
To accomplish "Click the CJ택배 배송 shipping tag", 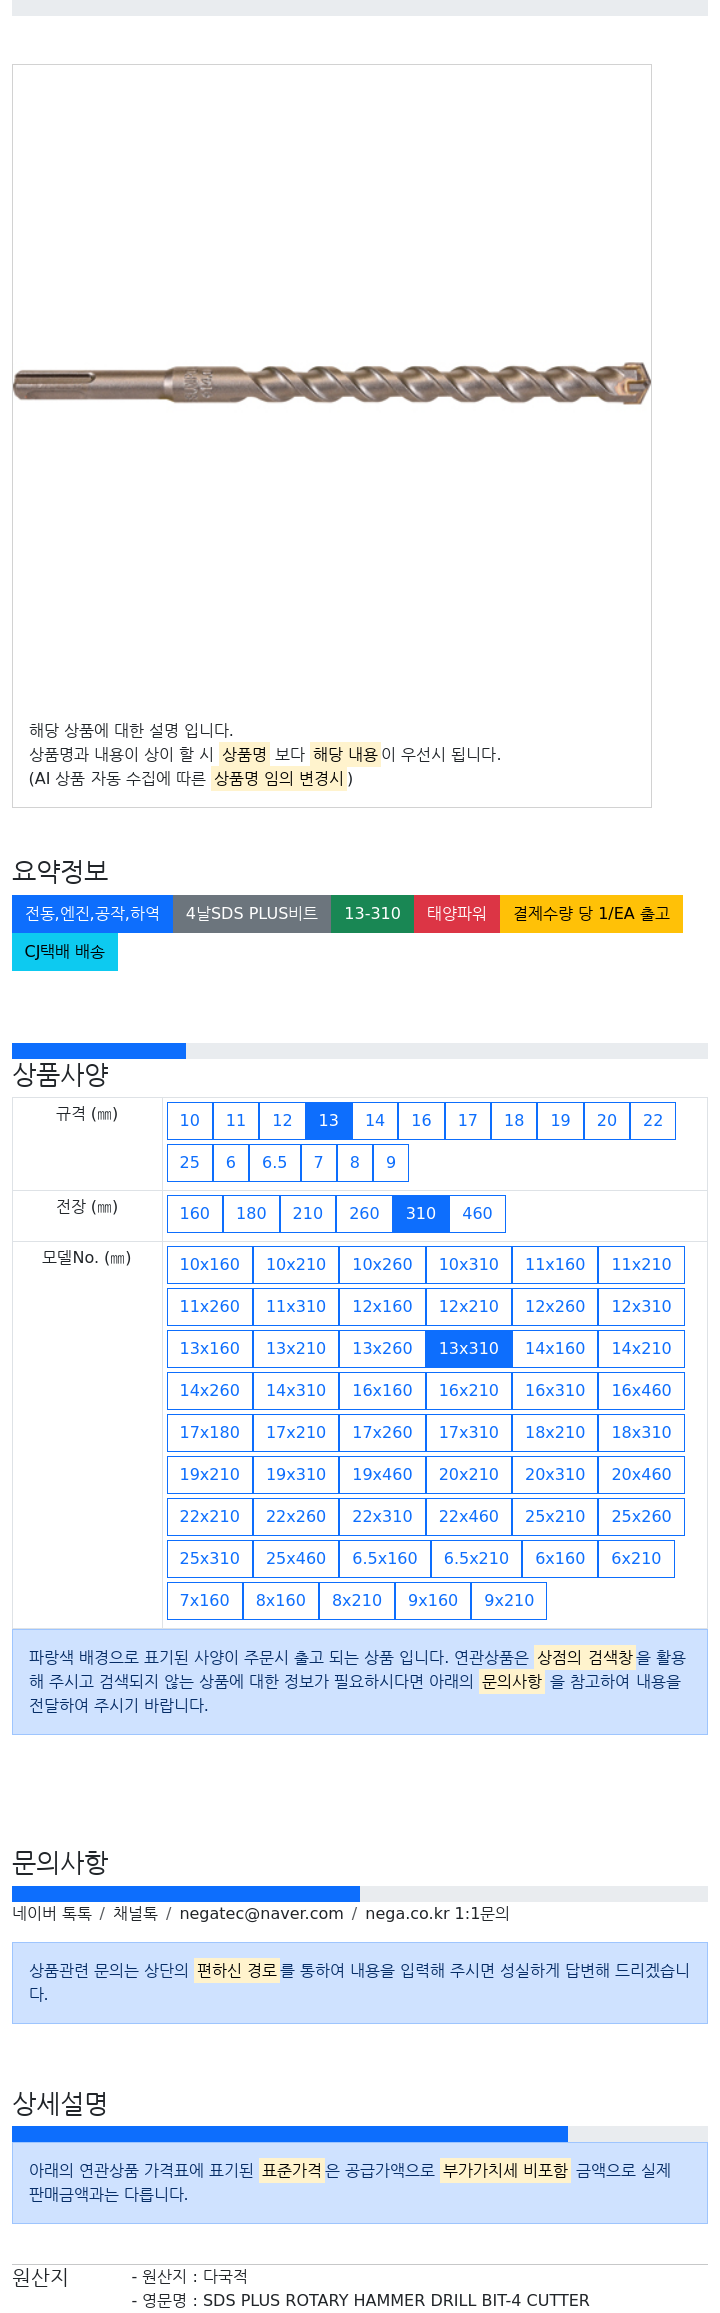I will point(65,952).
